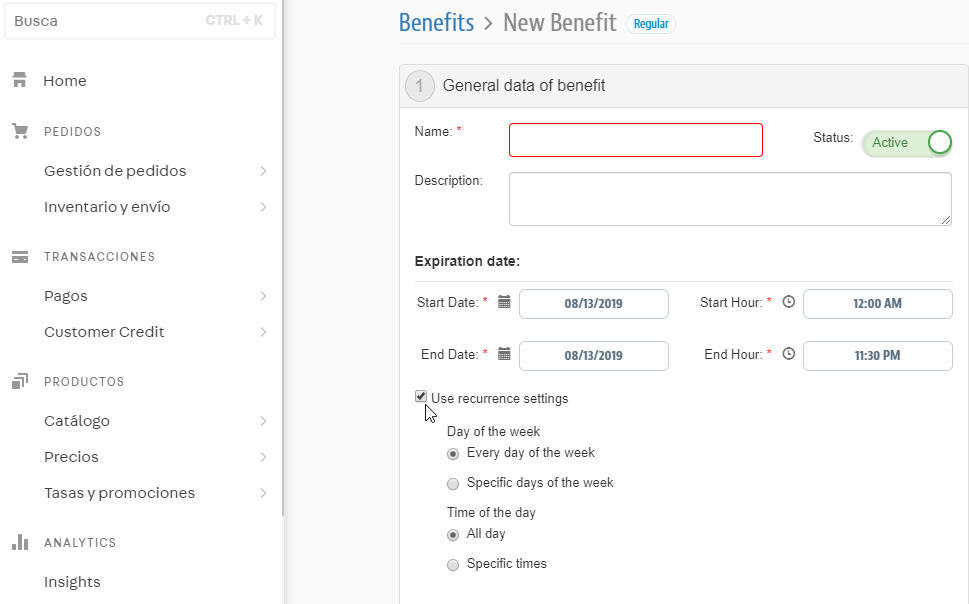Expand Tasas y promociones submenu
The image size is (969, 604).
coord(263,493)
